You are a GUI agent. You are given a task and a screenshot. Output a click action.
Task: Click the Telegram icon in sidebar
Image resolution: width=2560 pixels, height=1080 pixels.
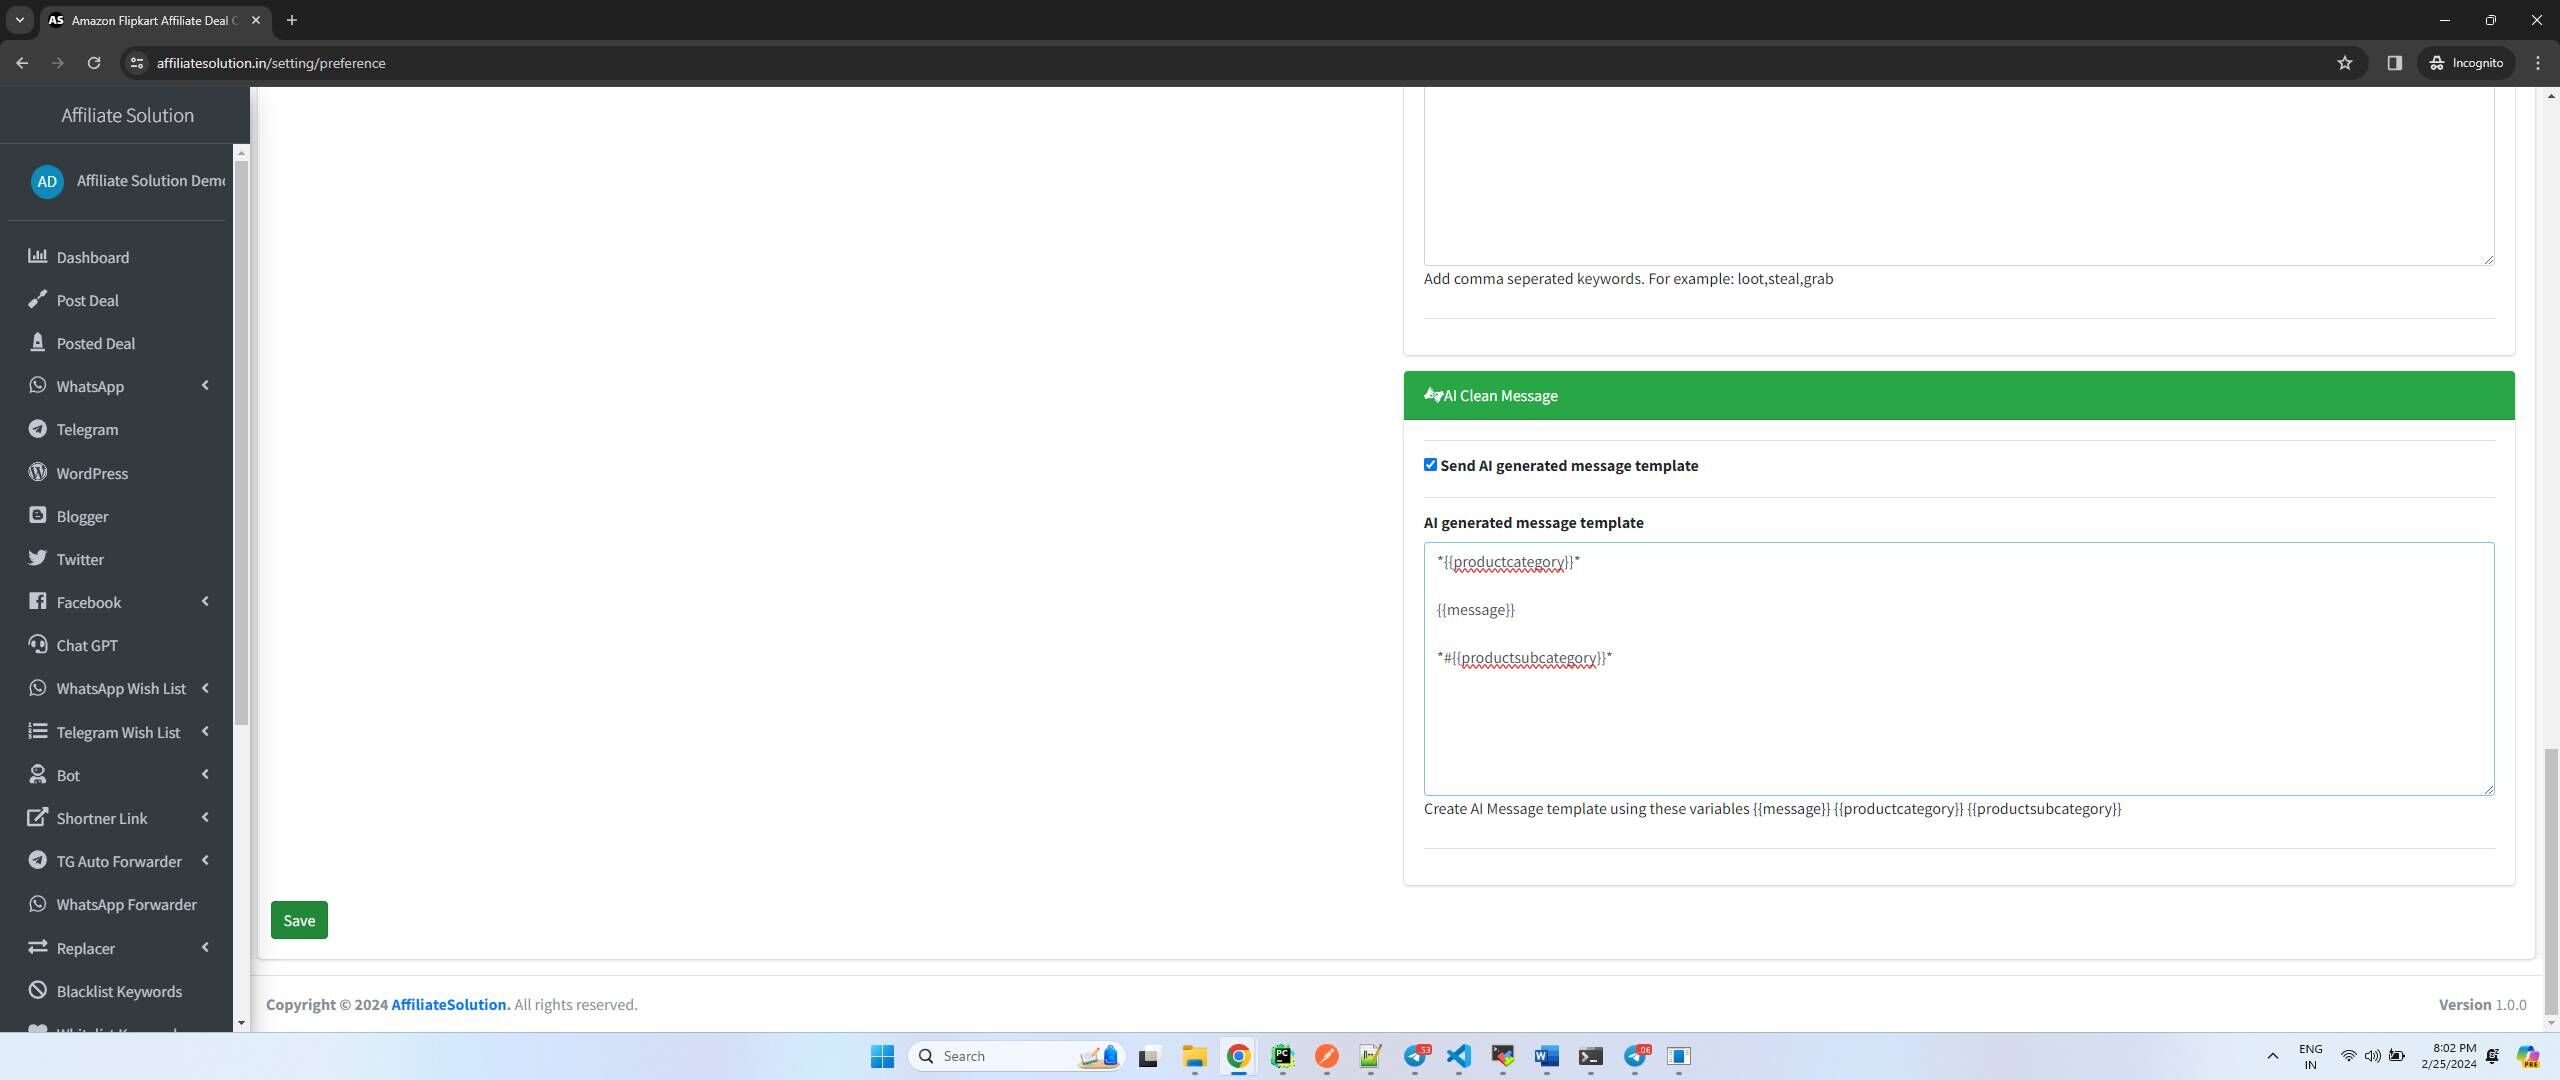[x=37, y=429]
